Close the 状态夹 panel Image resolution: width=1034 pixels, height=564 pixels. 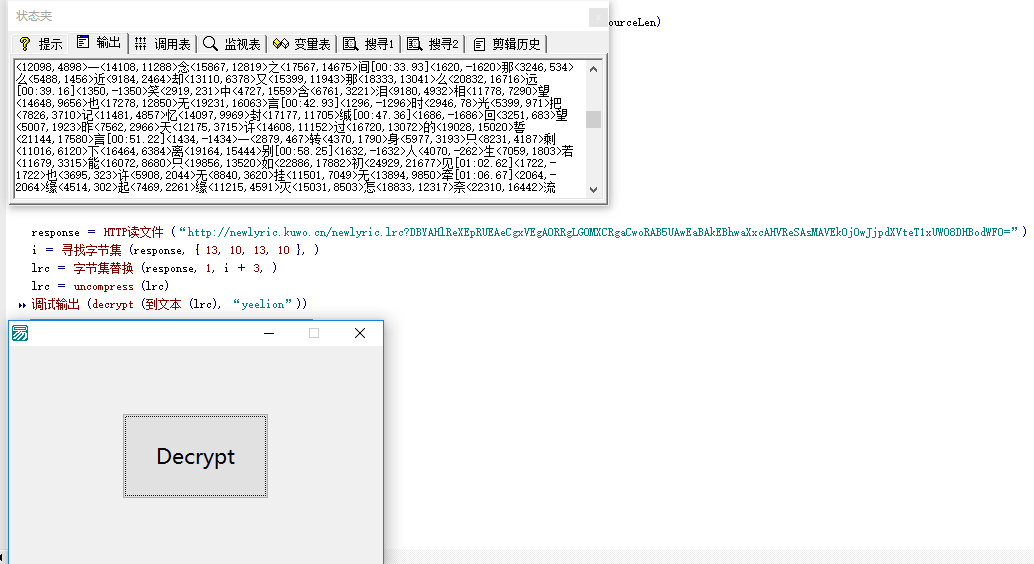[x=597, y=17]
